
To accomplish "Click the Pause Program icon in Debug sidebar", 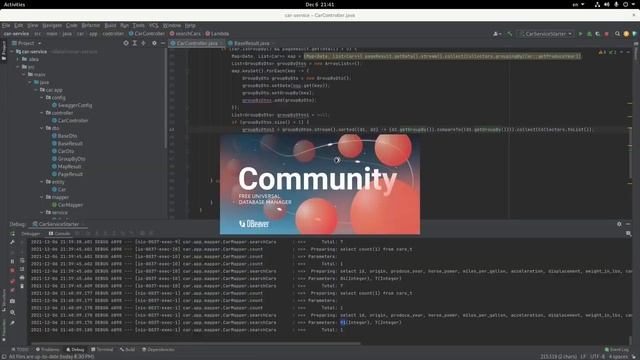I will [13, 261].
